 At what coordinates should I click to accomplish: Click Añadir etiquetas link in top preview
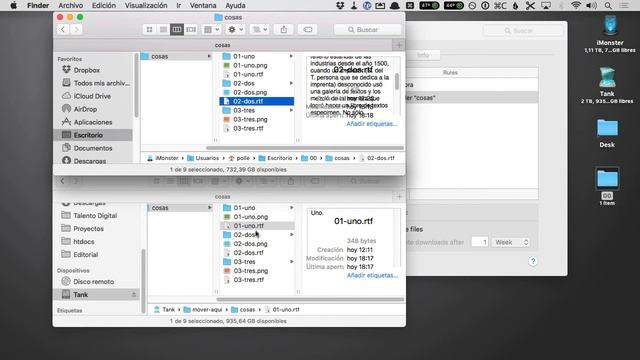pyautogui.click(x=372, y=124)
